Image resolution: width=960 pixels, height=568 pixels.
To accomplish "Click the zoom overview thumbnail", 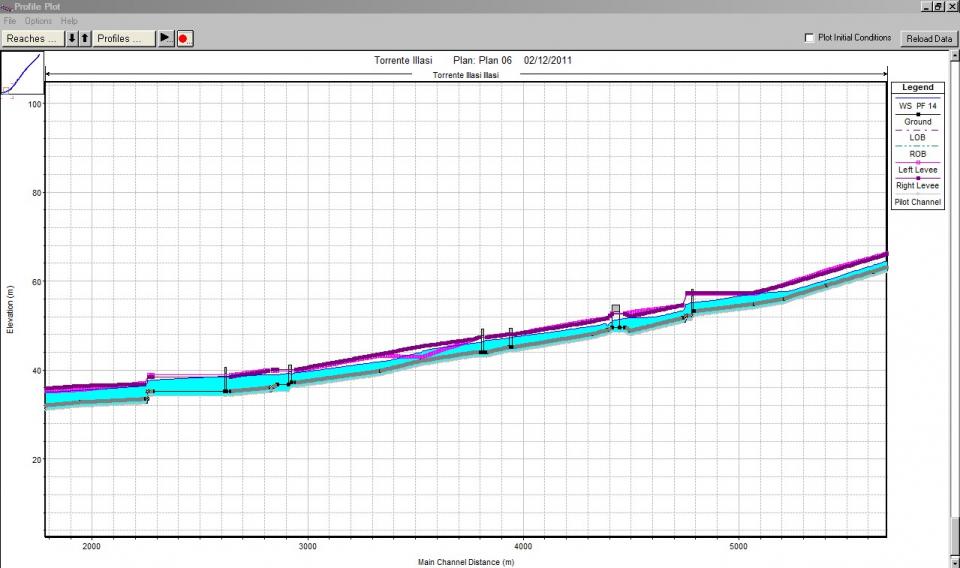I will pyautogui.click(x=22, y=75).
